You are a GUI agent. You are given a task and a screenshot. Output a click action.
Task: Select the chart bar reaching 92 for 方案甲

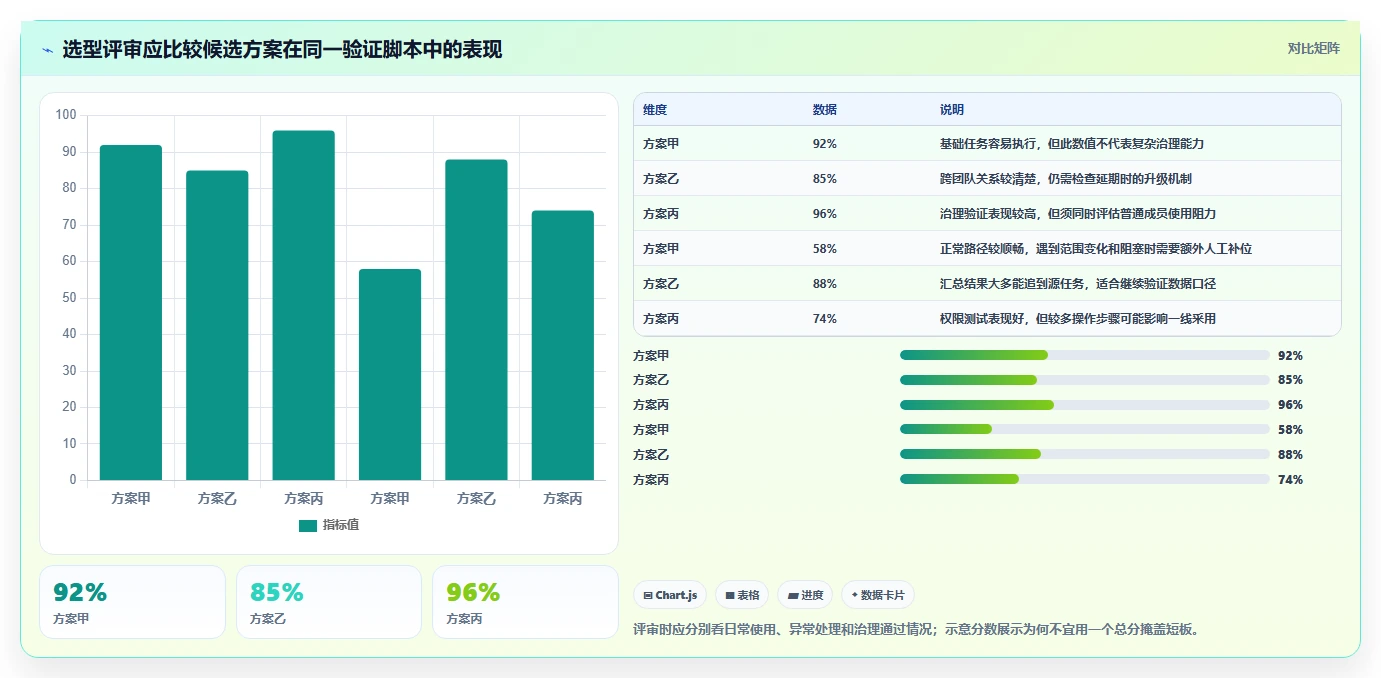coord(131,312)
